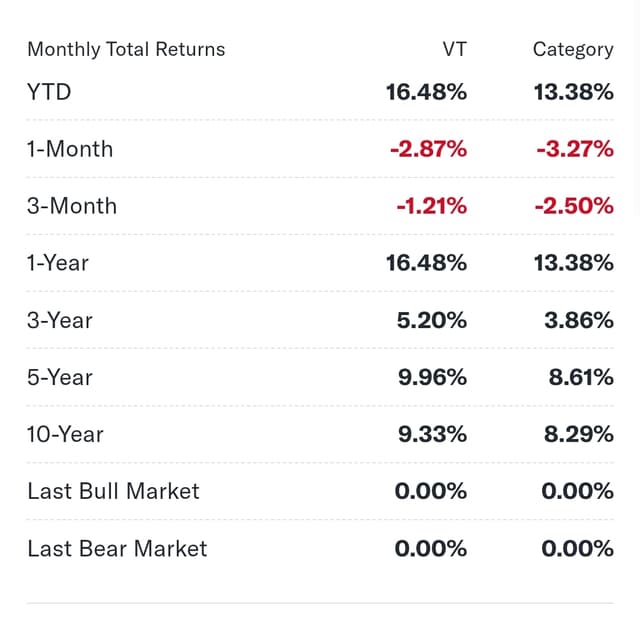This screenshot has width=640, height=620.
Task: Click Category's 3-Month return -2.50%
Action: [x=574, y=206]
